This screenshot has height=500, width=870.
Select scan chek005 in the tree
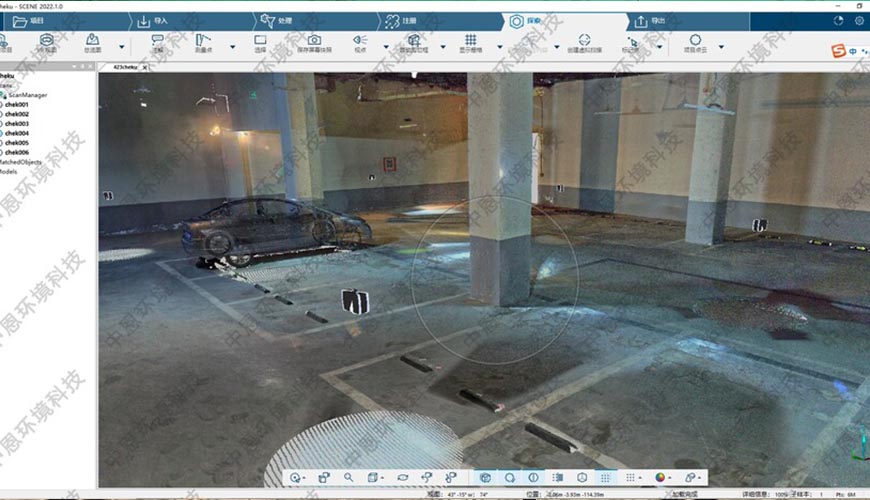tap(17, 143)
